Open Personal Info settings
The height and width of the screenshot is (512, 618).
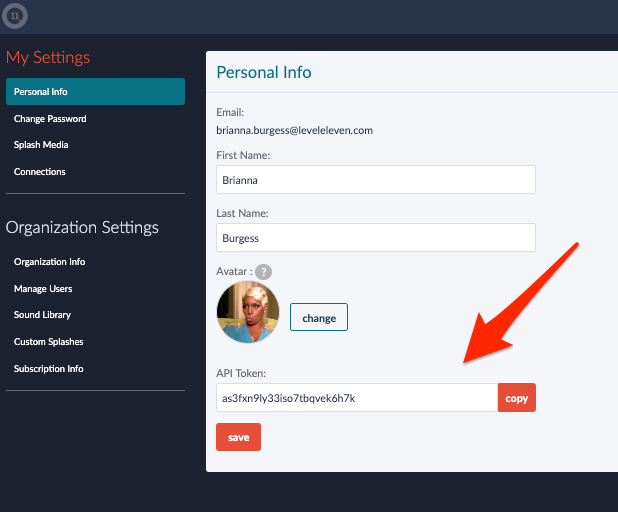coord(95,92)
